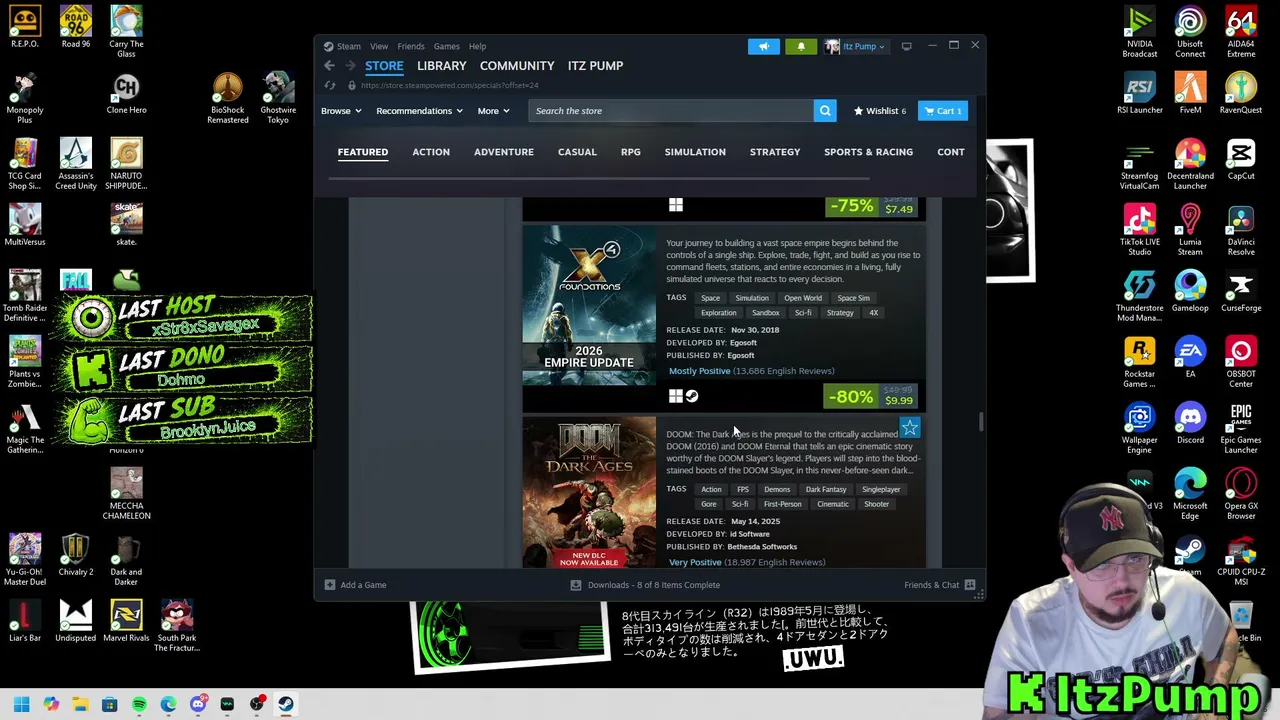This screenshot has height=720, width=1280.
Task: Click the First-Person tag
Action: click(783, 504)
